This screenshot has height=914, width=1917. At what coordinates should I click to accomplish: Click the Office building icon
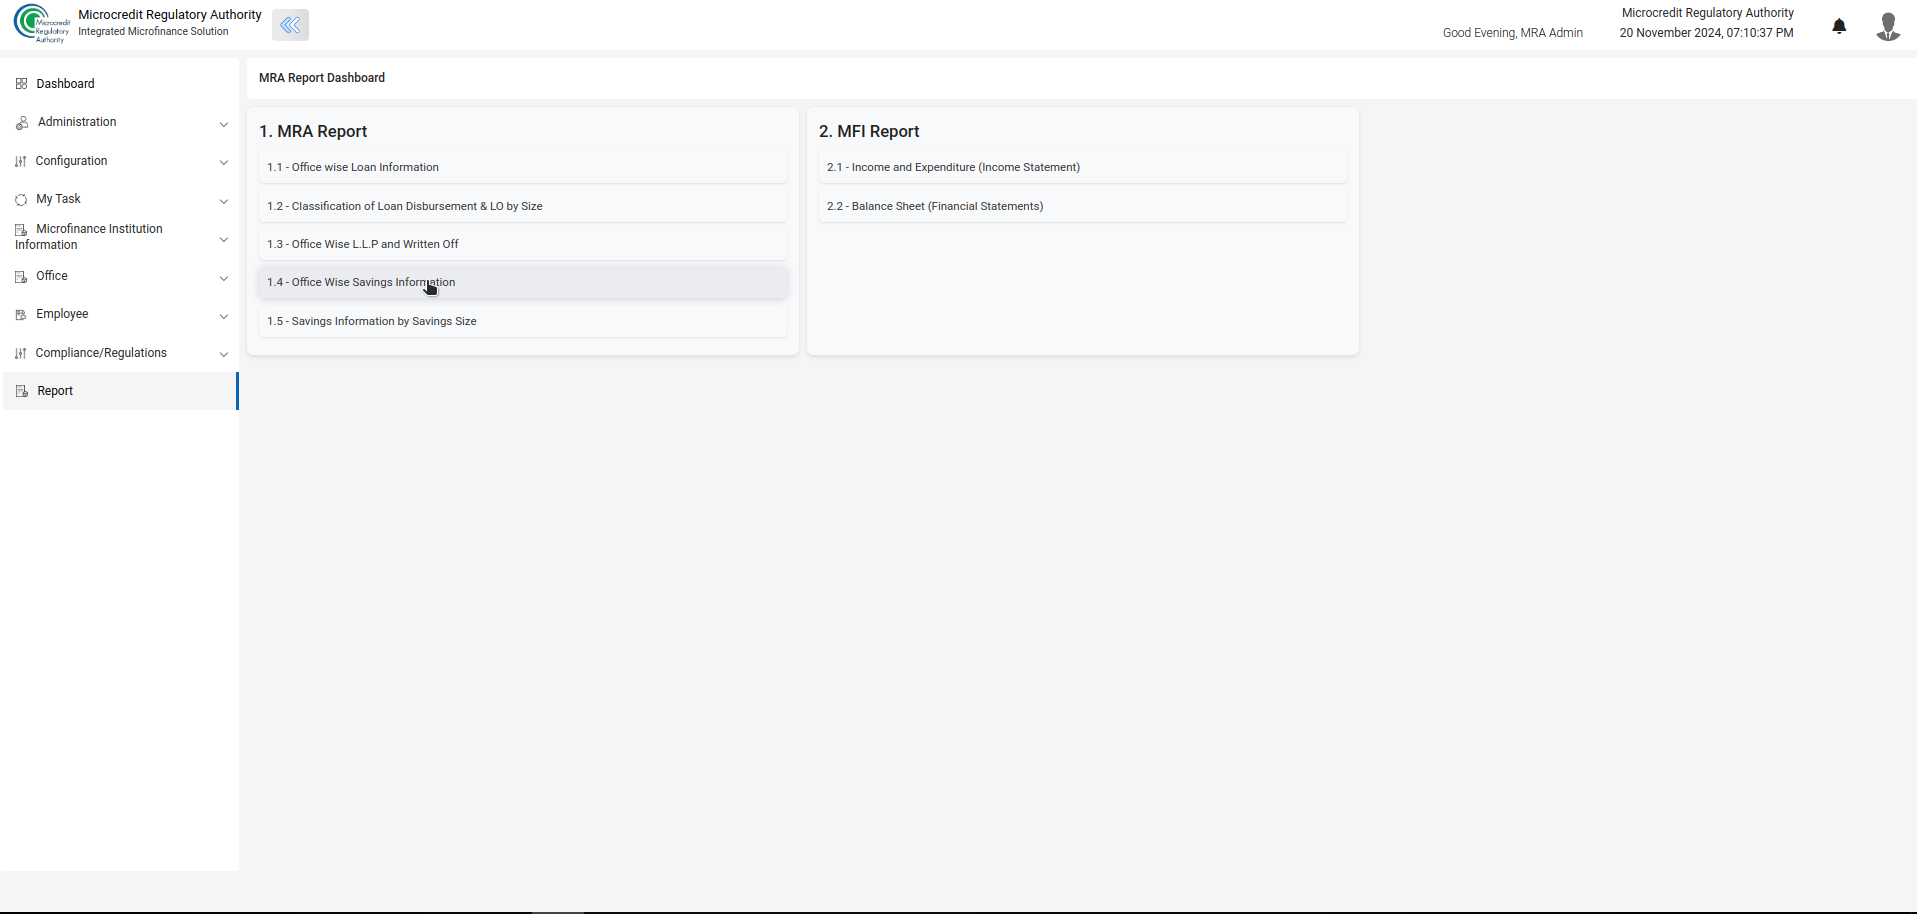[x=21, y=277]
